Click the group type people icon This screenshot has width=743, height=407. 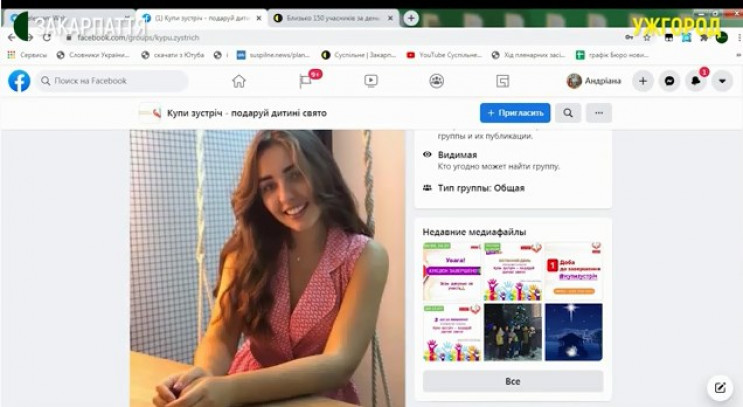pyautogui.click(x=427, y=188)
